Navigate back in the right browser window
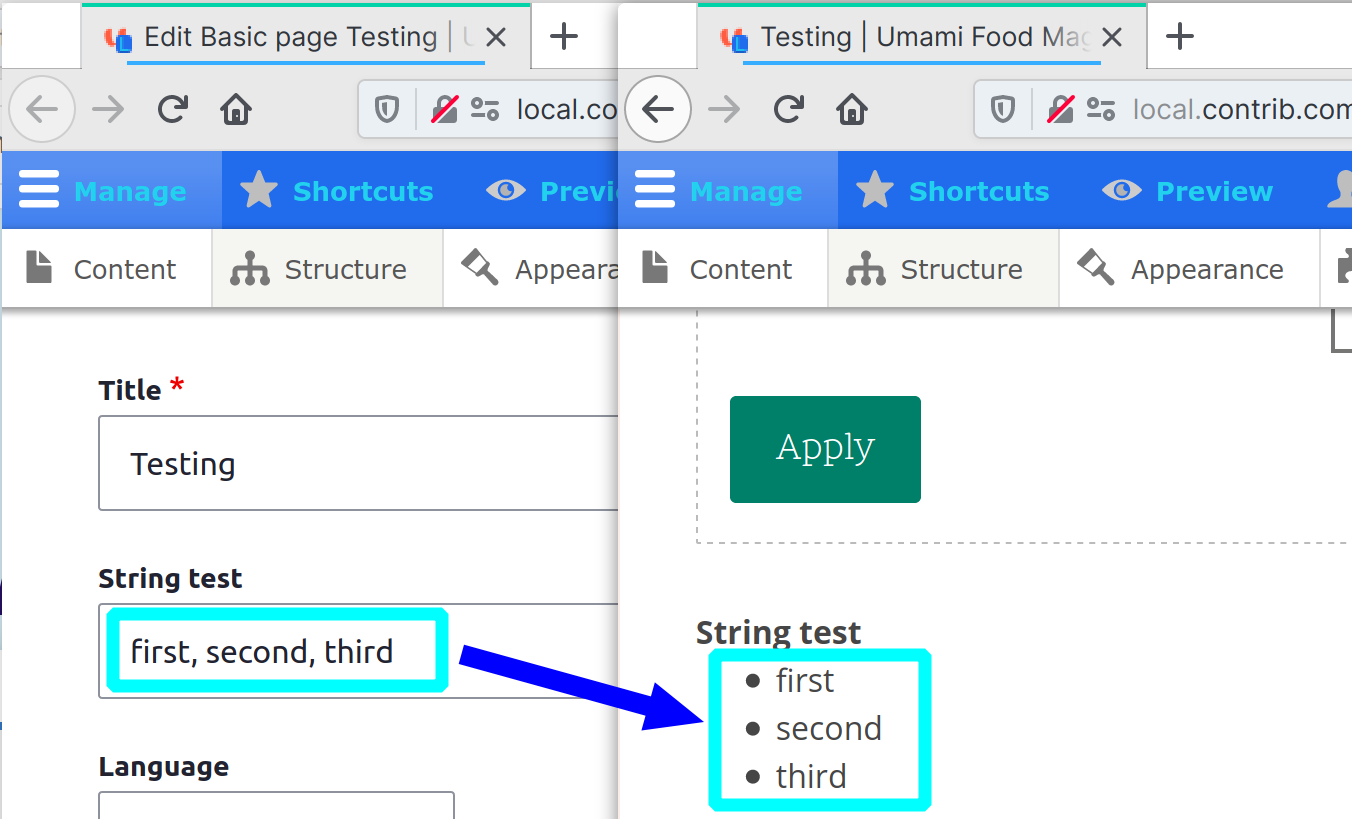 658,109
